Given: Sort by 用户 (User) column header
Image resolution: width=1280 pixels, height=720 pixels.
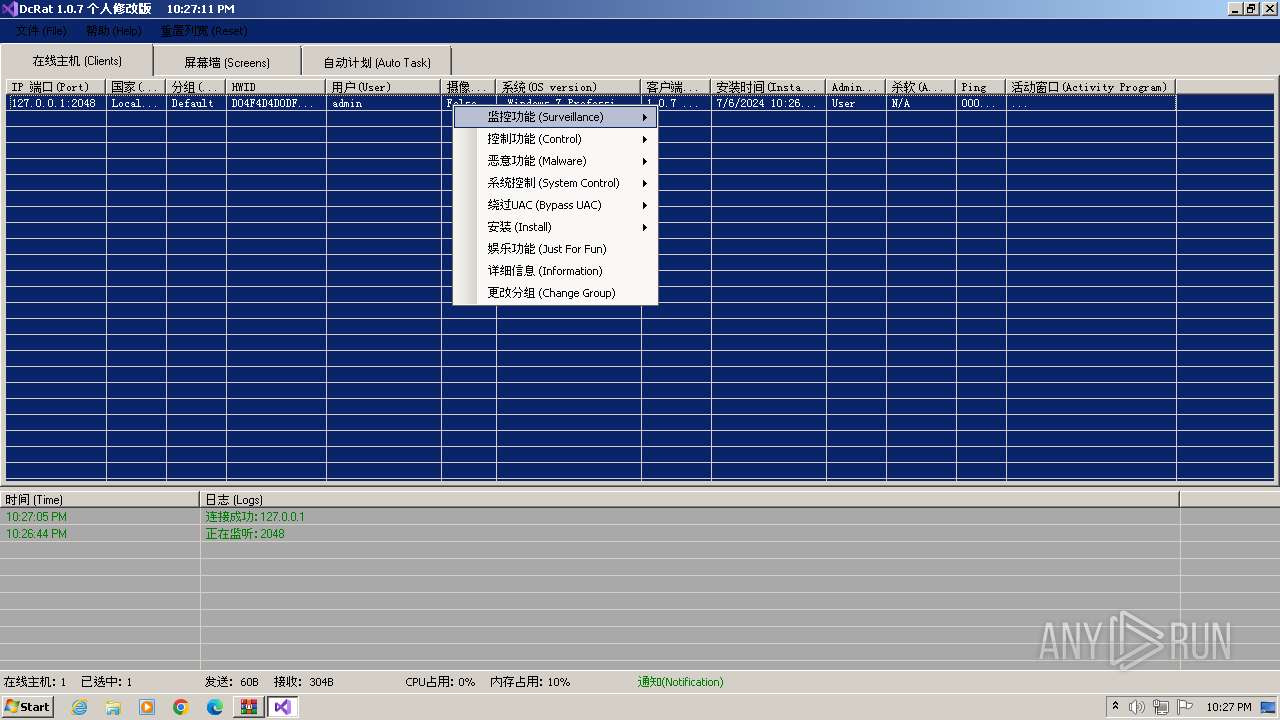Looking at the screenshot, I should pos(384,87).
